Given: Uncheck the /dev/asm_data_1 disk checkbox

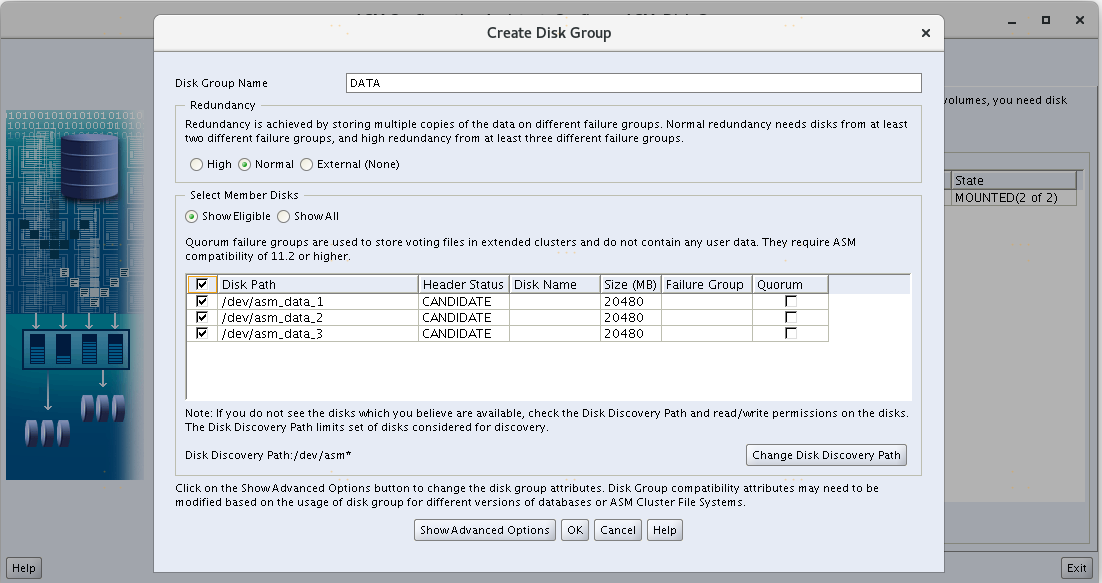Looking at the screenshot, I should [x=202, y=301].
